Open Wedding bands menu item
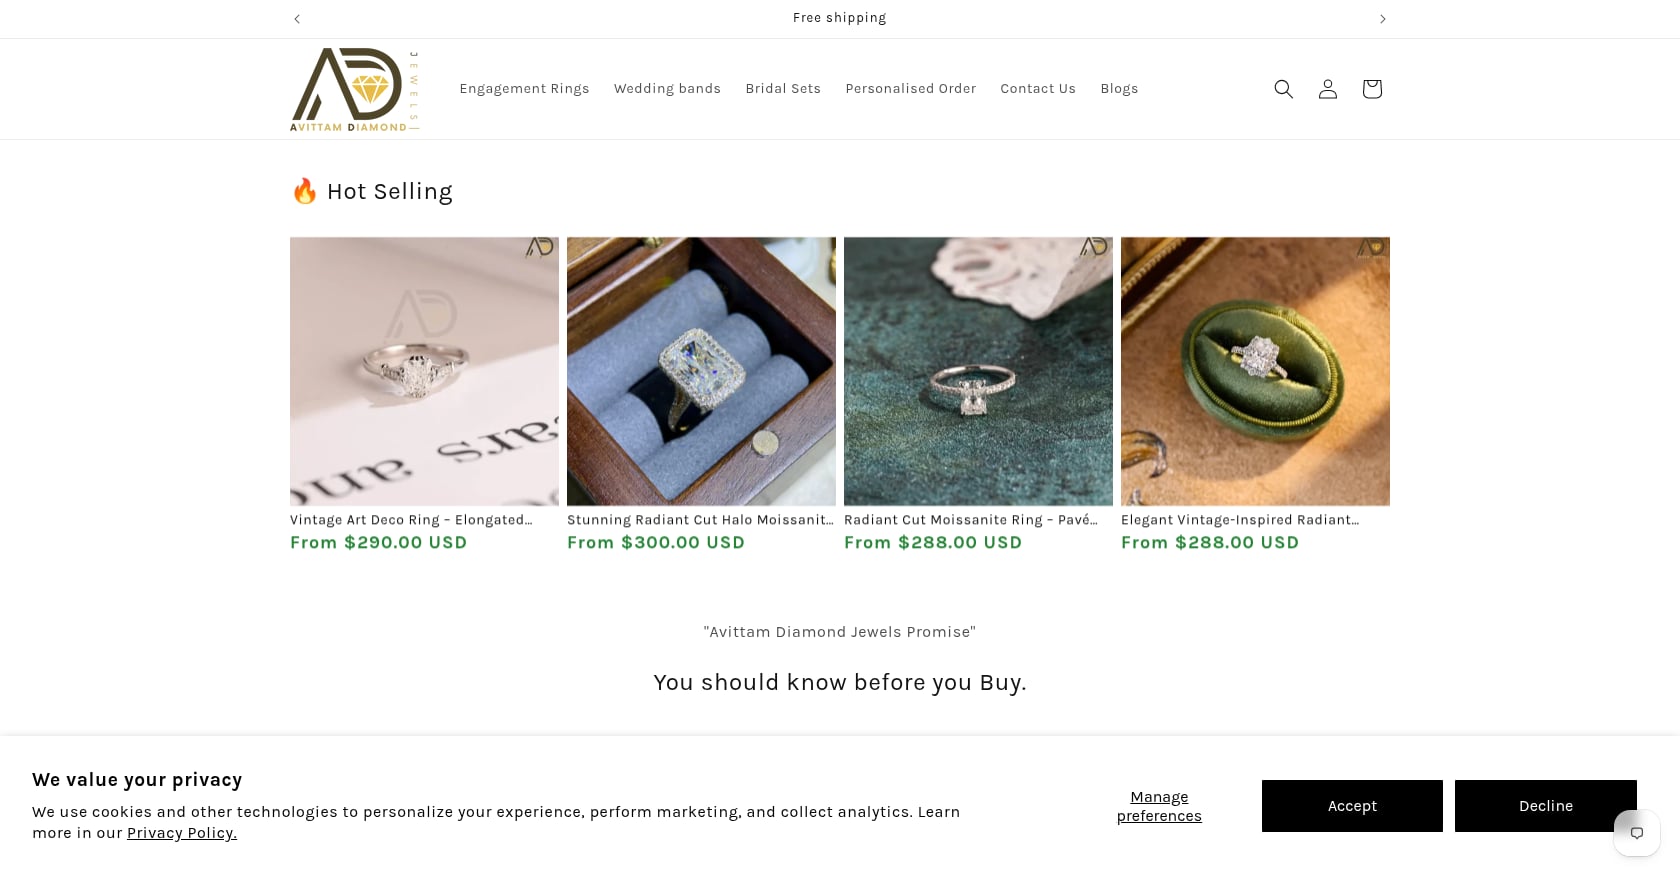 click(667, 89)
